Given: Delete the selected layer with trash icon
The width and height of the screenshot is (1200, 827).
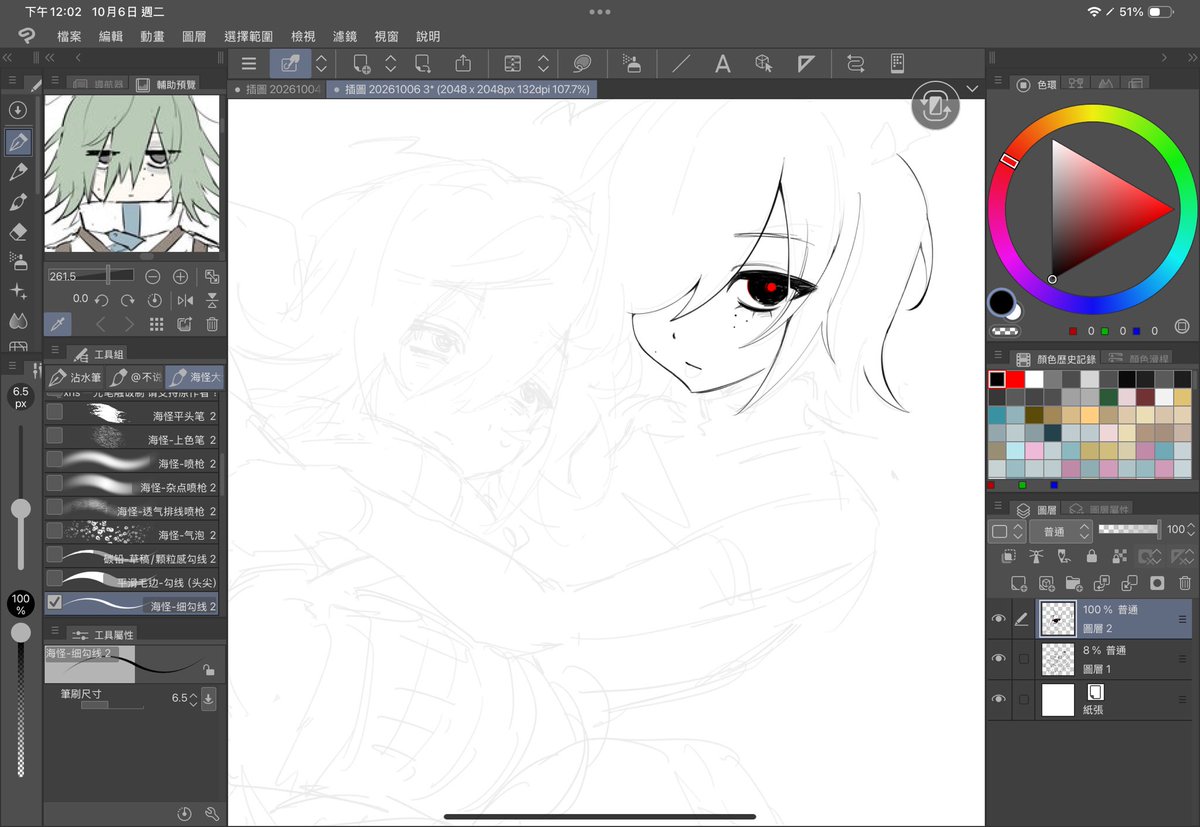Looking at the screenshot, I should [x=1185, y=583].
